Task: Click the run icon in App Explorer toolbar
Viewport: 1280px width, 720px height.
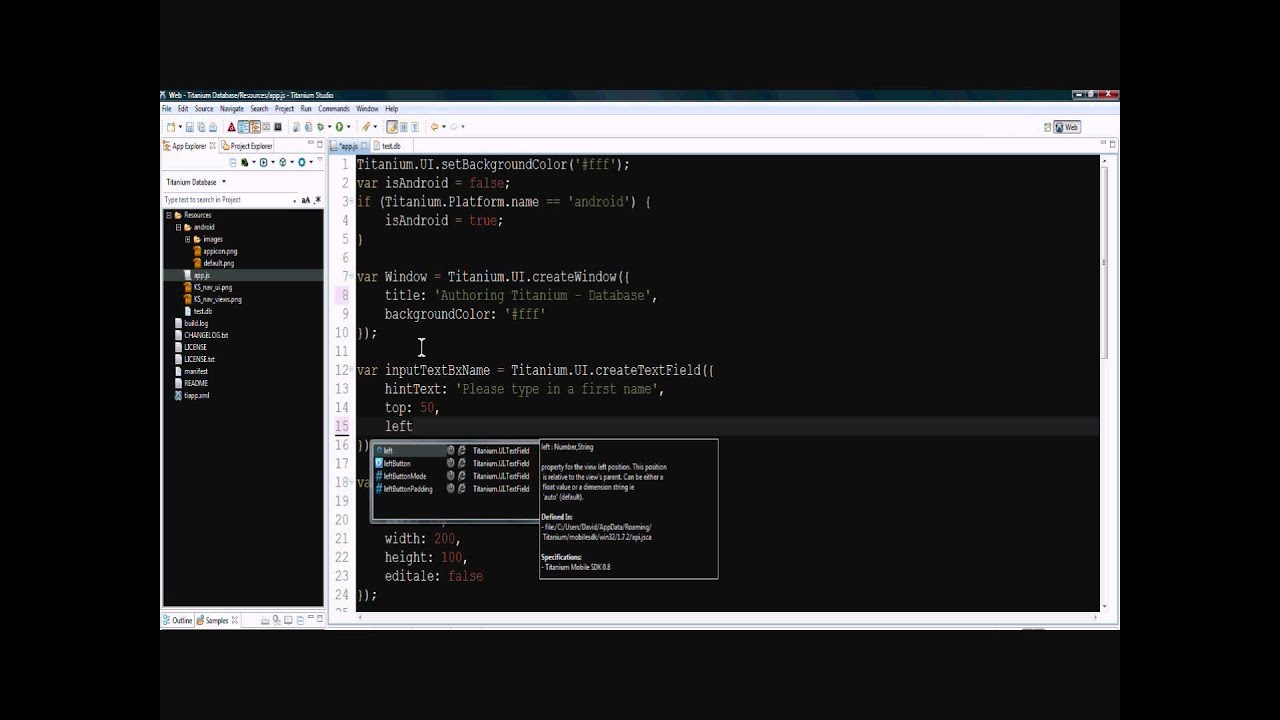Action: pyautogui.click(x=263, y=162)
